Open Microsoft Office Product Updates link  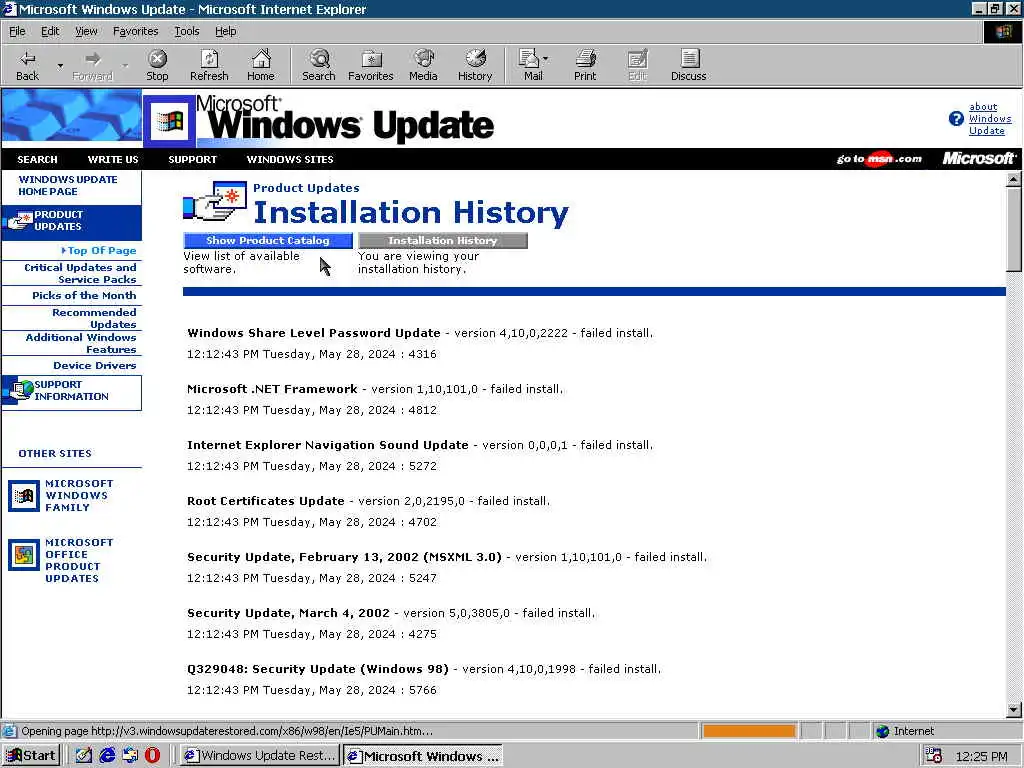point(79,560)
